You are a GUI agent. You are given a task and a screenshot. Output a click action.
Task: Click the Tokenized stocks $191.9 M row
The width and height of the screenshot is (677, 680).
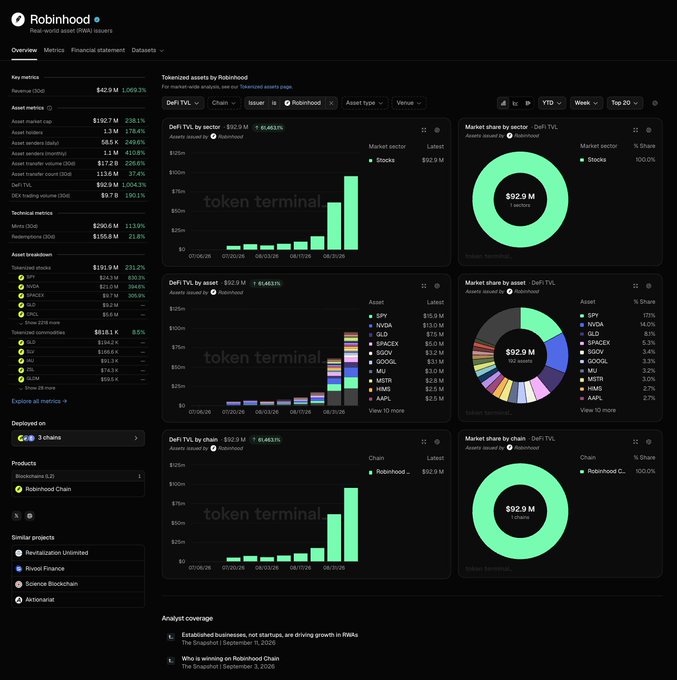point(78,268)
